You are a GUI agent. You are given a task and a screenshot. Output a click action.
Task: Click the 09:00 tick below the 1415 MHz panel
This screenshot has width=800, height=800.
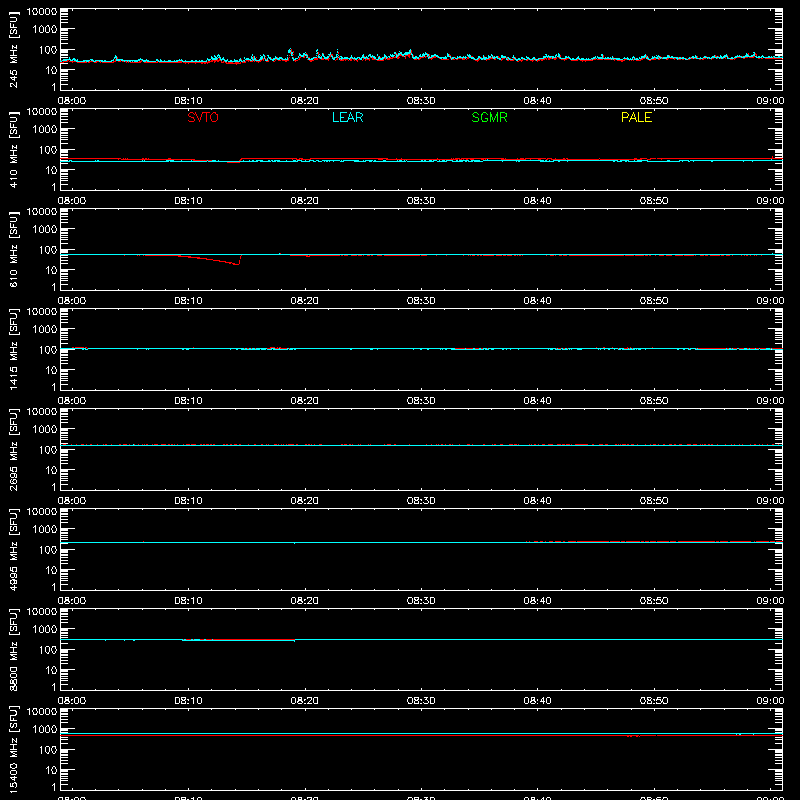coord(770,401)
